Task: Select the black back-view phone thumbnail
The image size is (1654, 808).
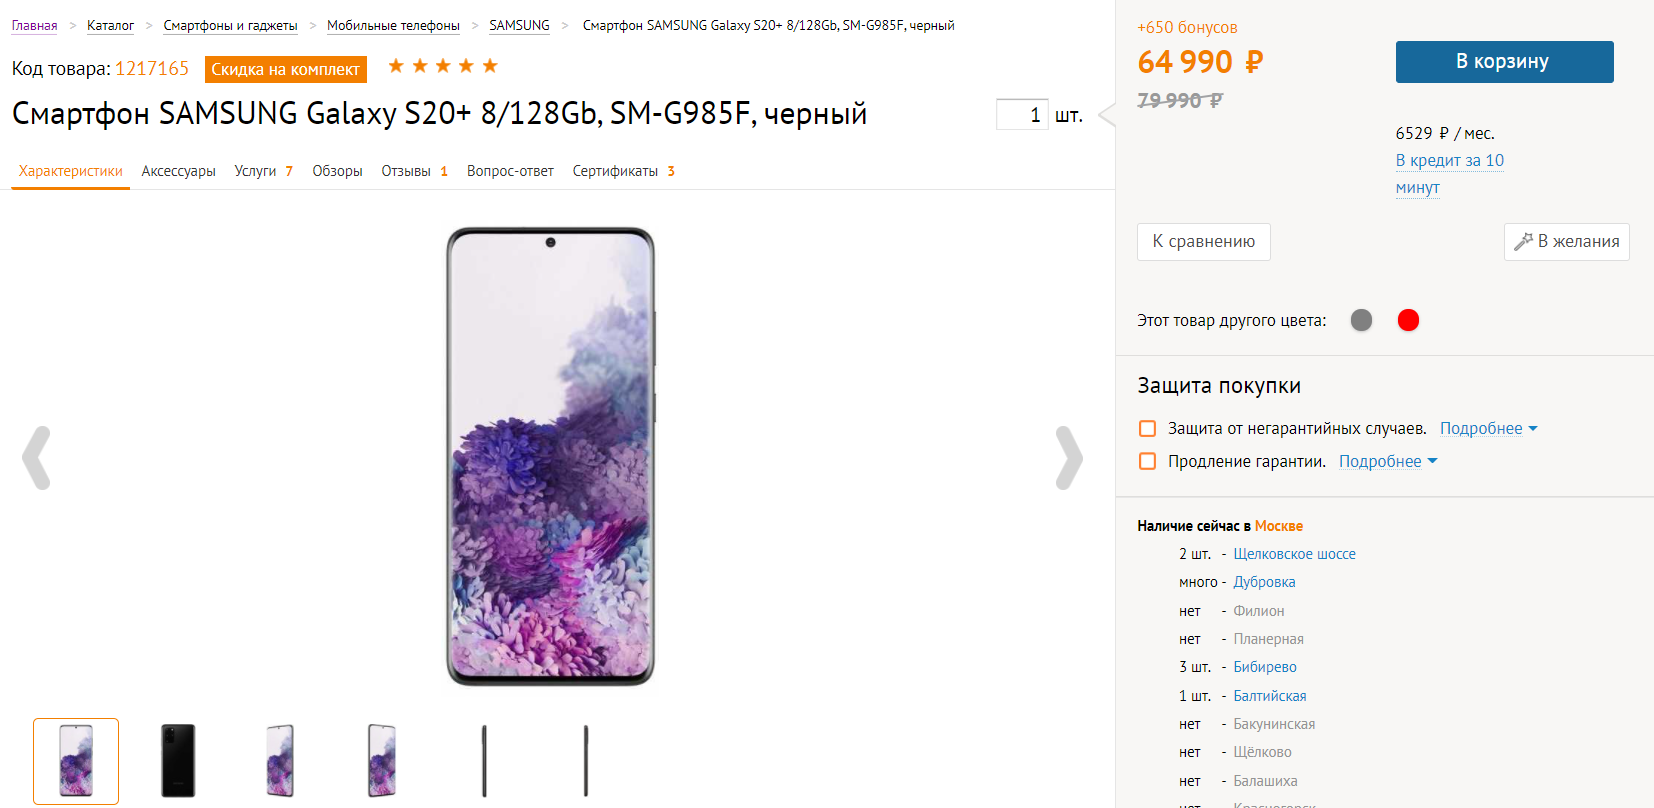Action: (178, 760)
